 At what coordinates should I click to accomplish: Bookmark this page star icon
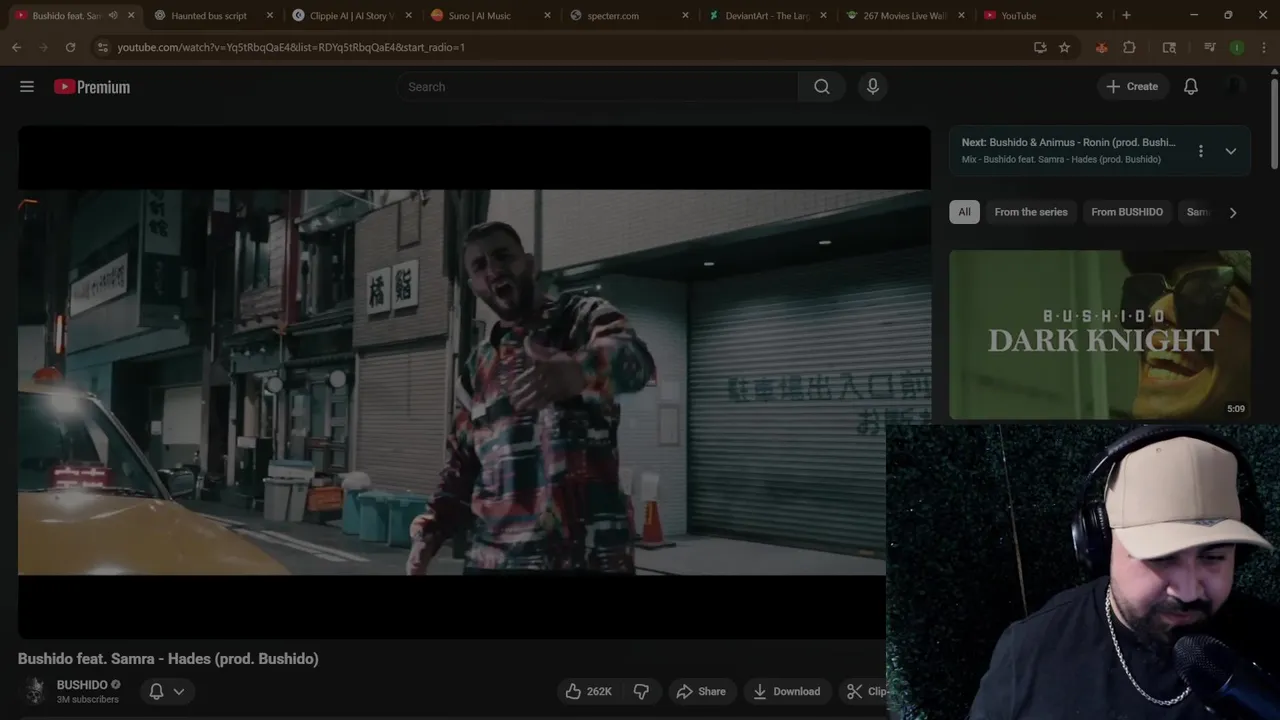tap(1064, 47)
